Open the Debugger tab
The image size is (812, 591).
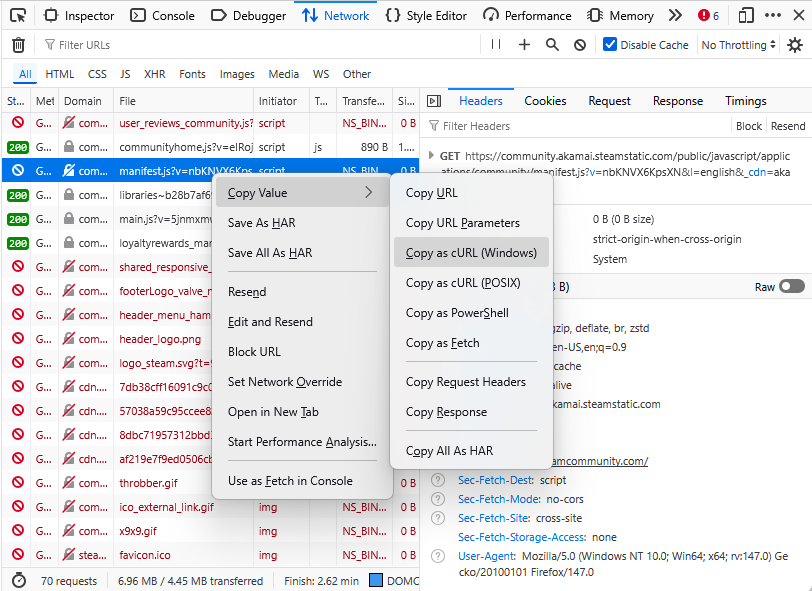click(x=249, y=16)
